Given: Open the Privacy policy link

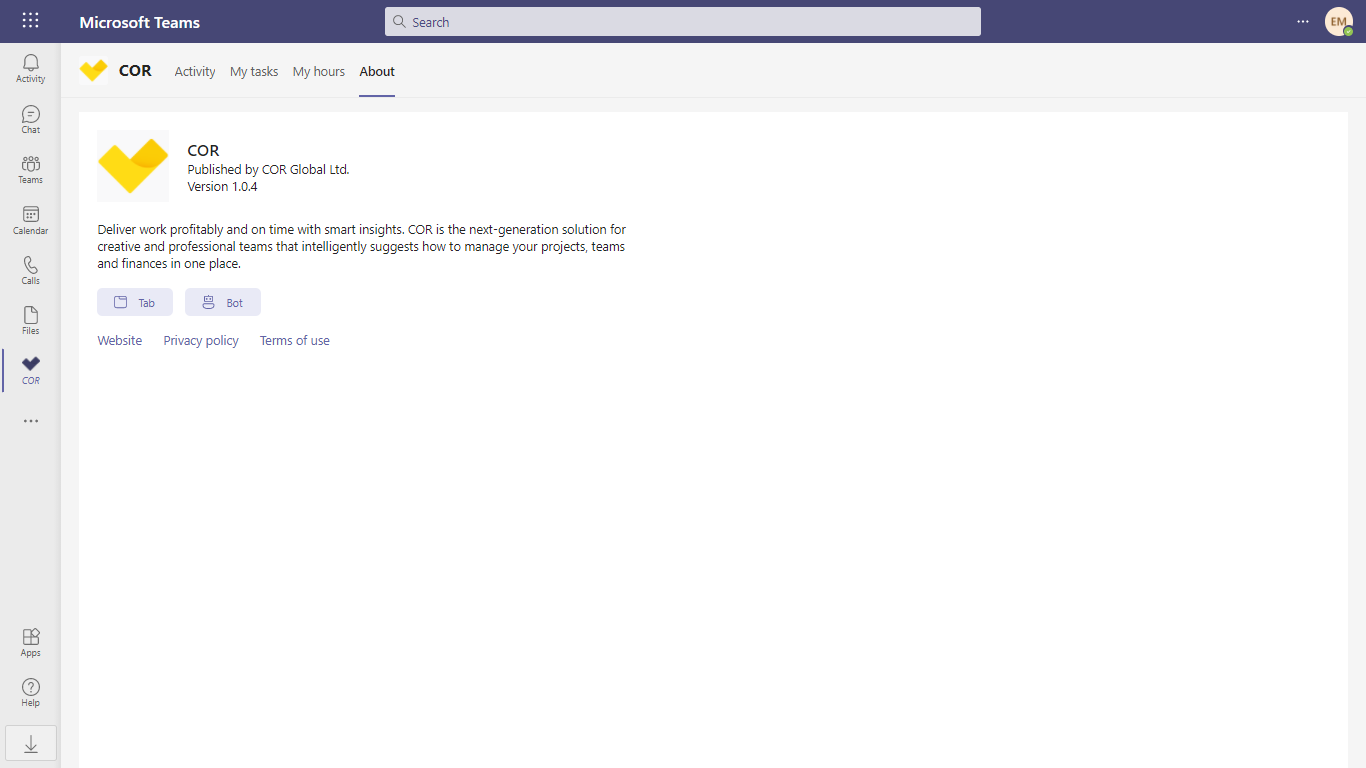Looking at the screenshot, I should [x=201, y=340].
